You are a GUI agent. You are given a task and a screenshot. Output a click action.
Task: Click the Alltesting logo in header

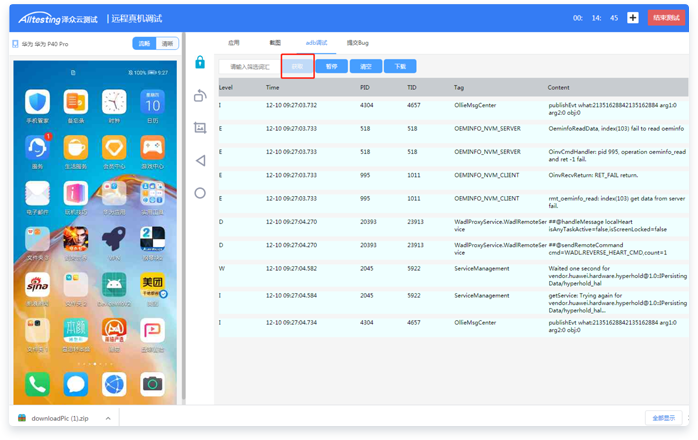tap(58, 19)
